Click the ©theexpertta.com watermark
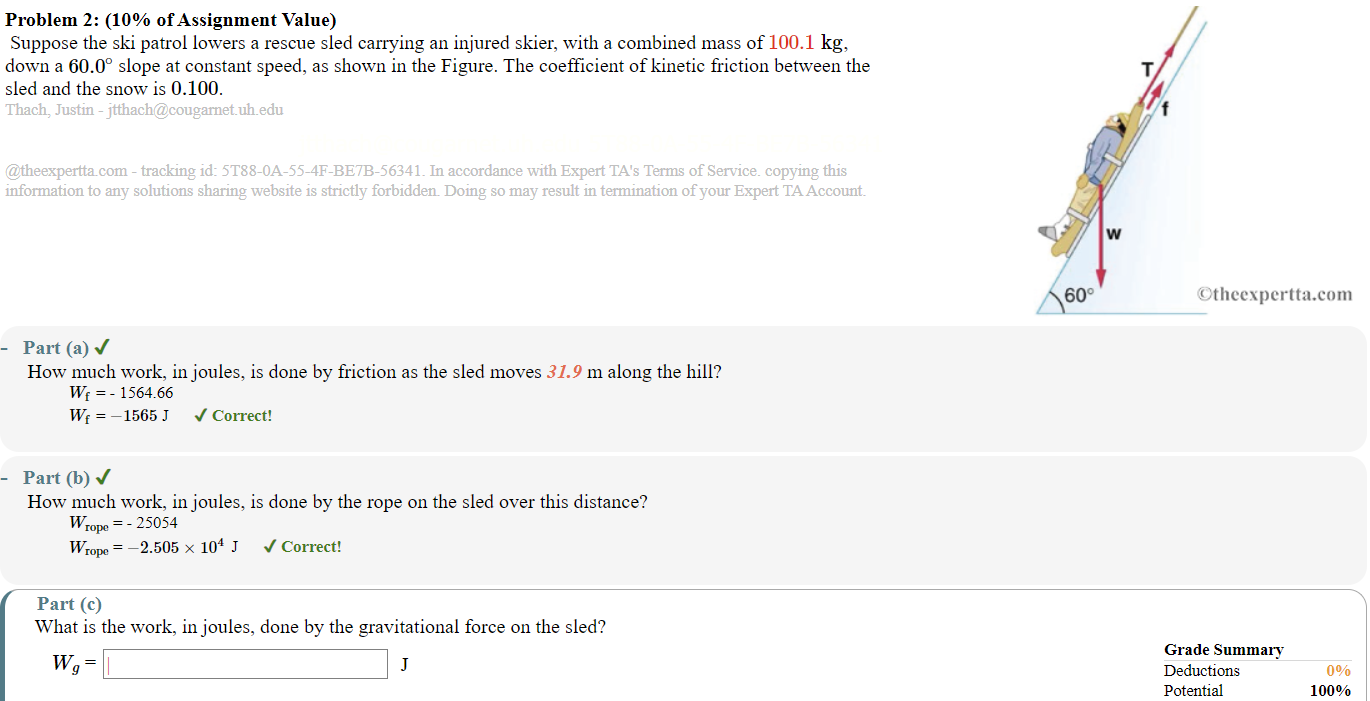This screenshot has width=1370, height=701. coord(1274,294)
